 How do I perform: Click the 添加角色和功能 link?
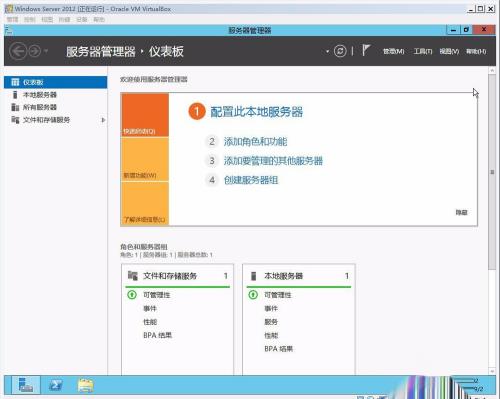tap(255, 142)
